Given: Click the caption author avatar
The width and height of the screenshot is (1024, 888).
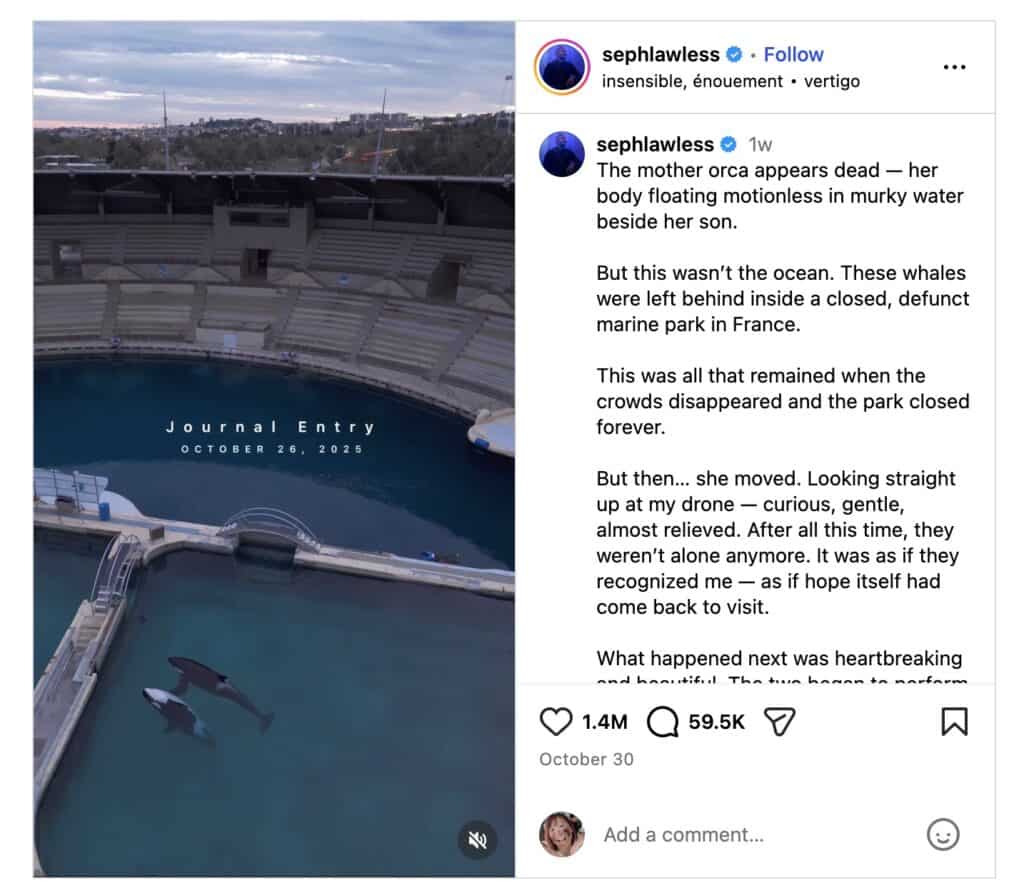Looking at the screenshot, I should coord(562,154).
